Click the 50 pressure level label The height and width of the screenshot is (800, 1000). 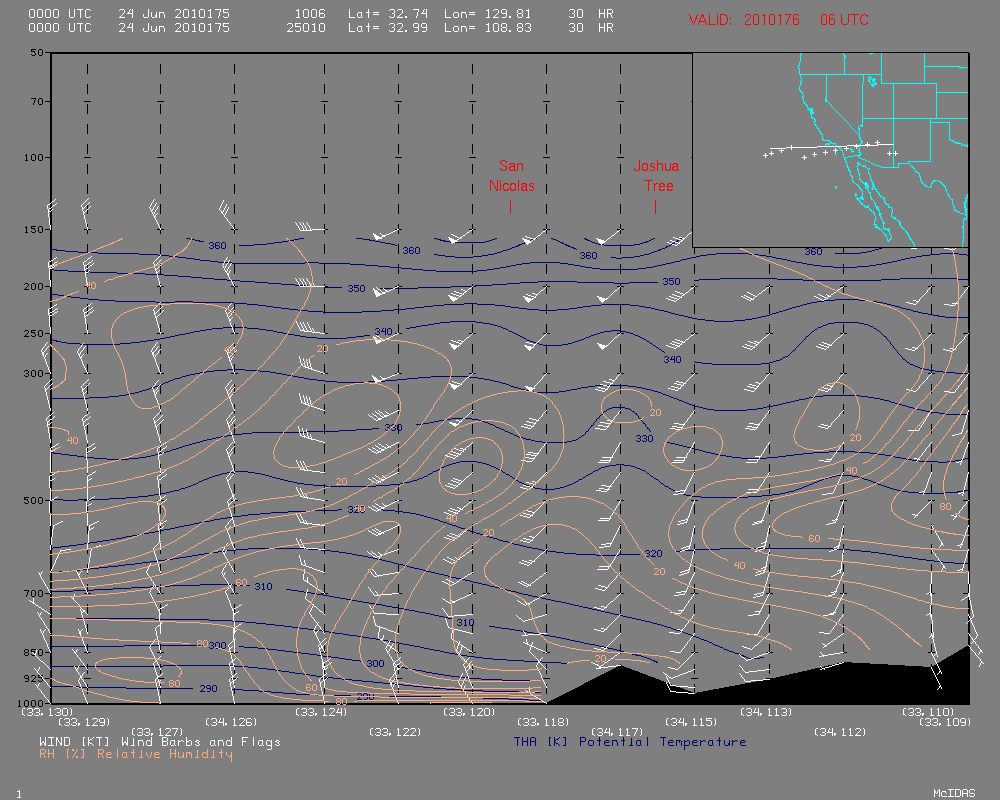click(x=37, y=53)
